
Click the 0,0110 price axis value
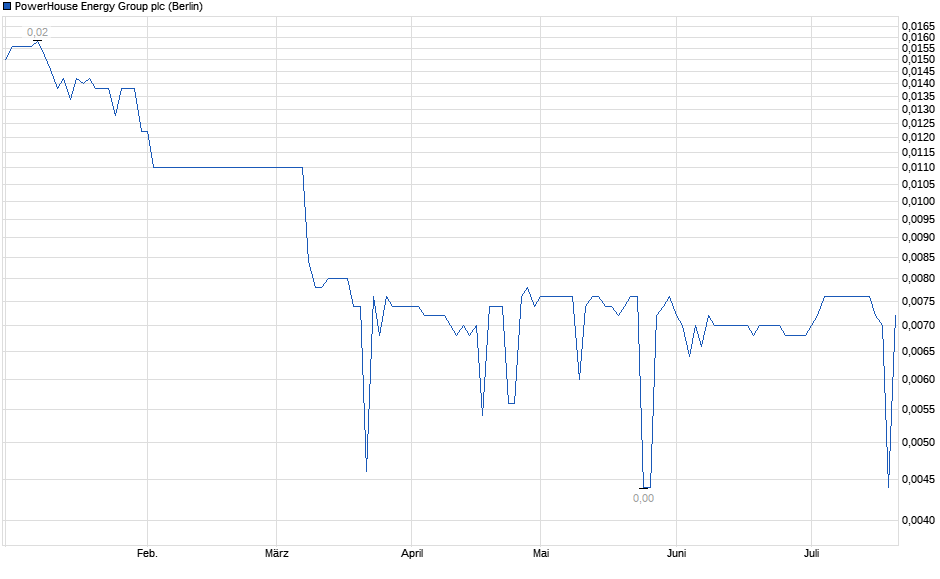pos(918,167)
